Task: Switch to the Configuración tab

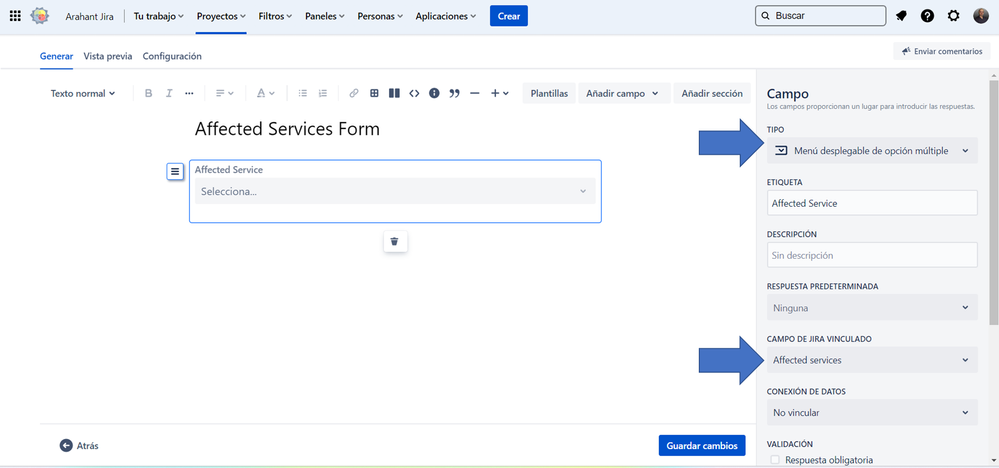Action: pos(172,56)
